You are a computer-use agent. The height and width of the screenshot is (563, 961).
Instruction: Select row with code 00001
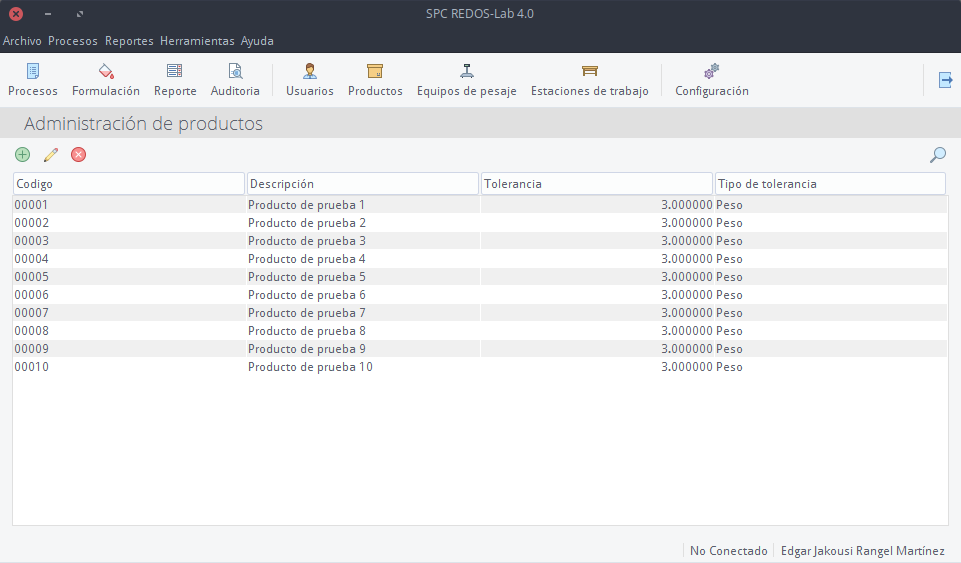point(480,205)
